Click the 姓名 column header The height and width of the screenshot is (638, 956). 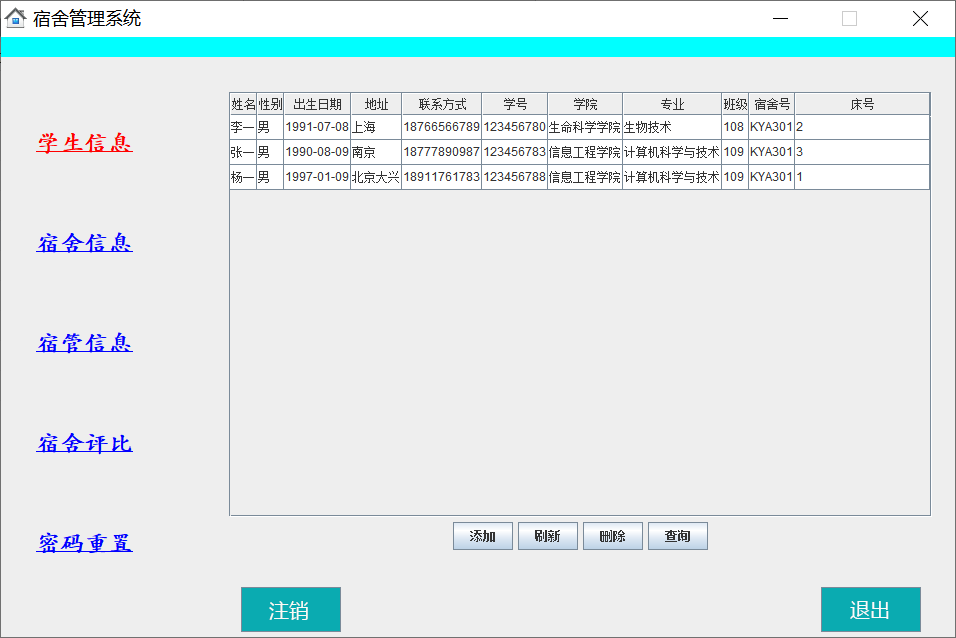tap(243, 104)
